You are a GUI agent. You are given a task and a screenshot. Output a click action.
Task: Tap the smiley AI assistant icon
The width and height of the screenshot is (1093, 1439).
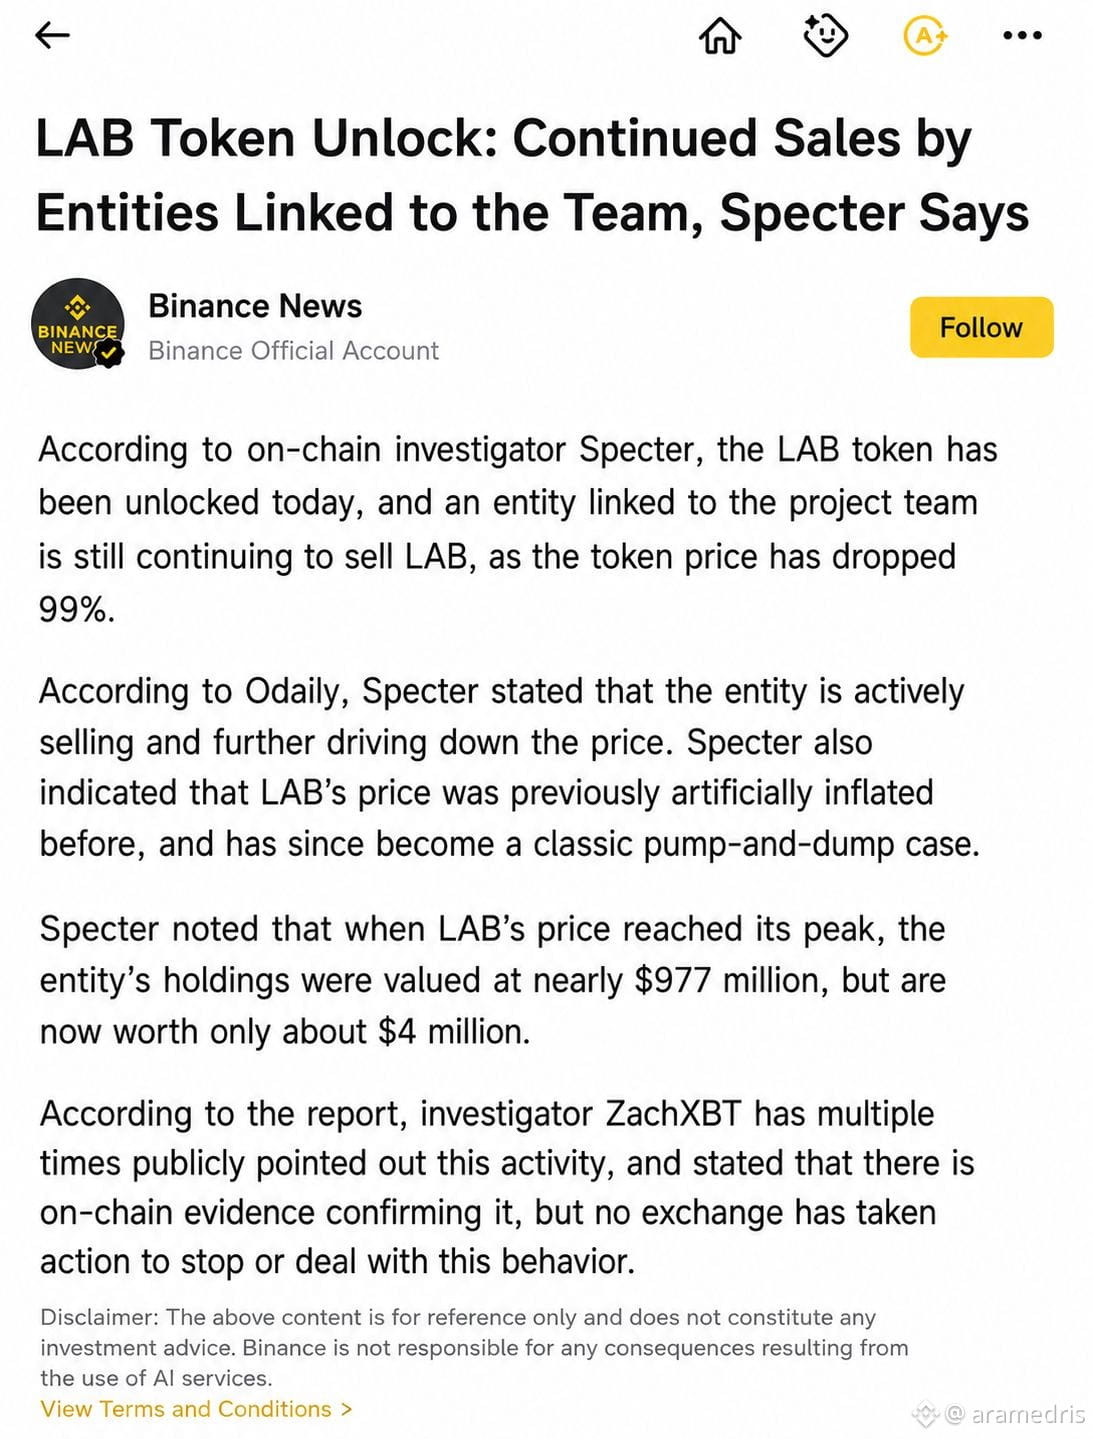tap(825, 36)
